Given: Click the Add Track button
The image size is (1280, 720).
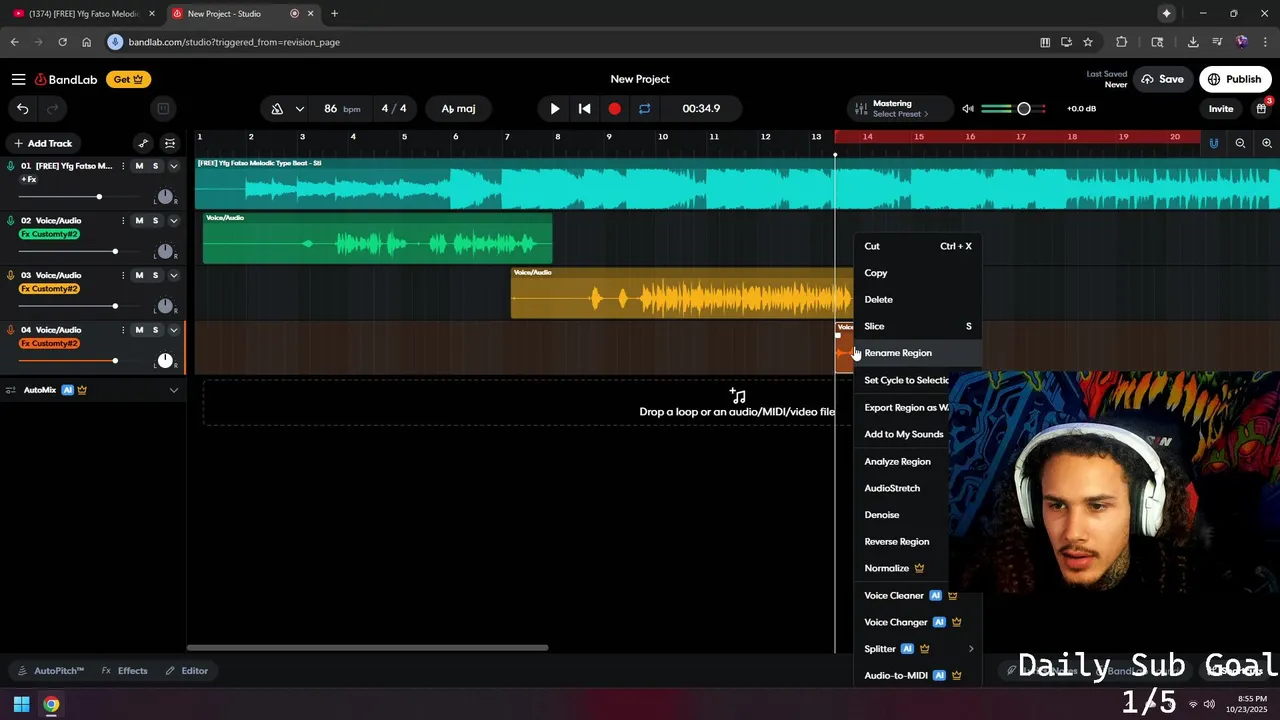Looking at the screenshot, I should click(x=43, y=143).
